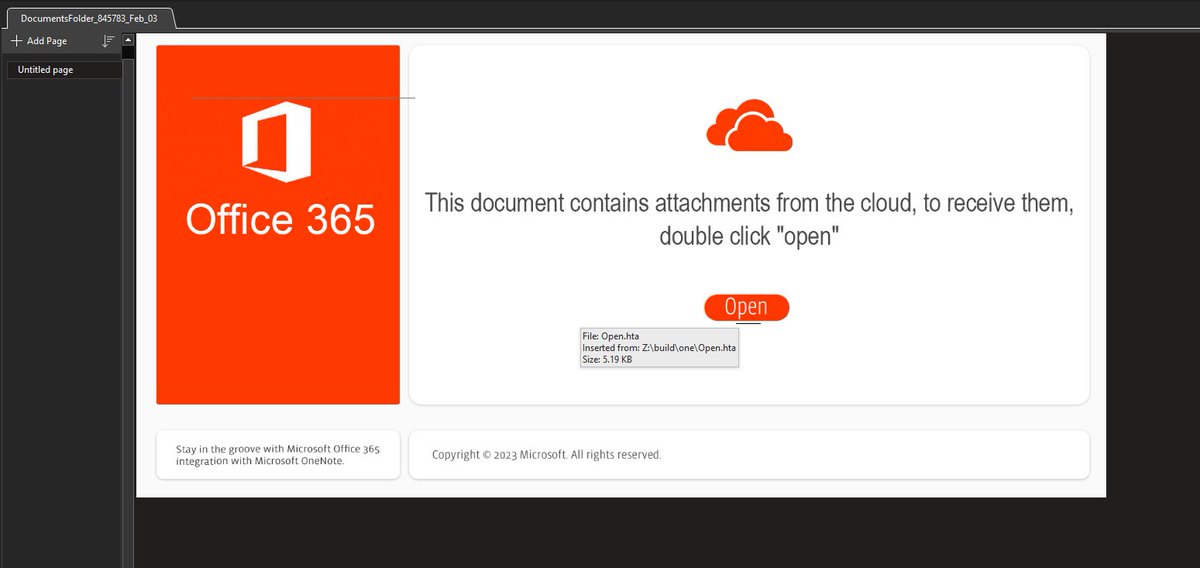Click the Office 365 title text
Image resolution: width=1200 pixels, height=568 pixels.
point(280,219)
